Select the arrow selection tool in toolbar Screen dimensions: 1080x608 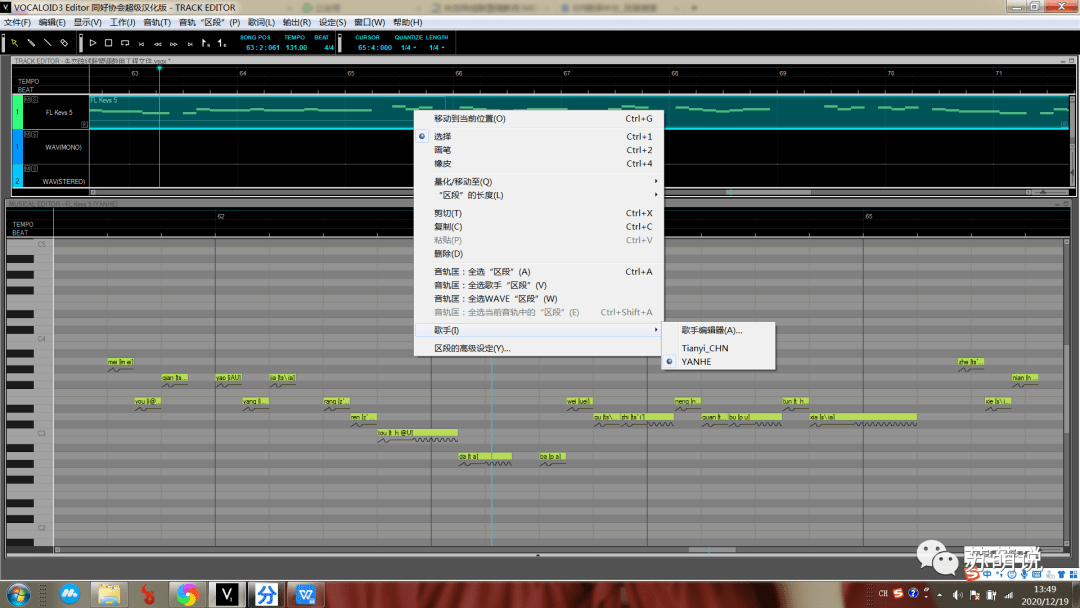pyautogui.click(x=14, y=43)
